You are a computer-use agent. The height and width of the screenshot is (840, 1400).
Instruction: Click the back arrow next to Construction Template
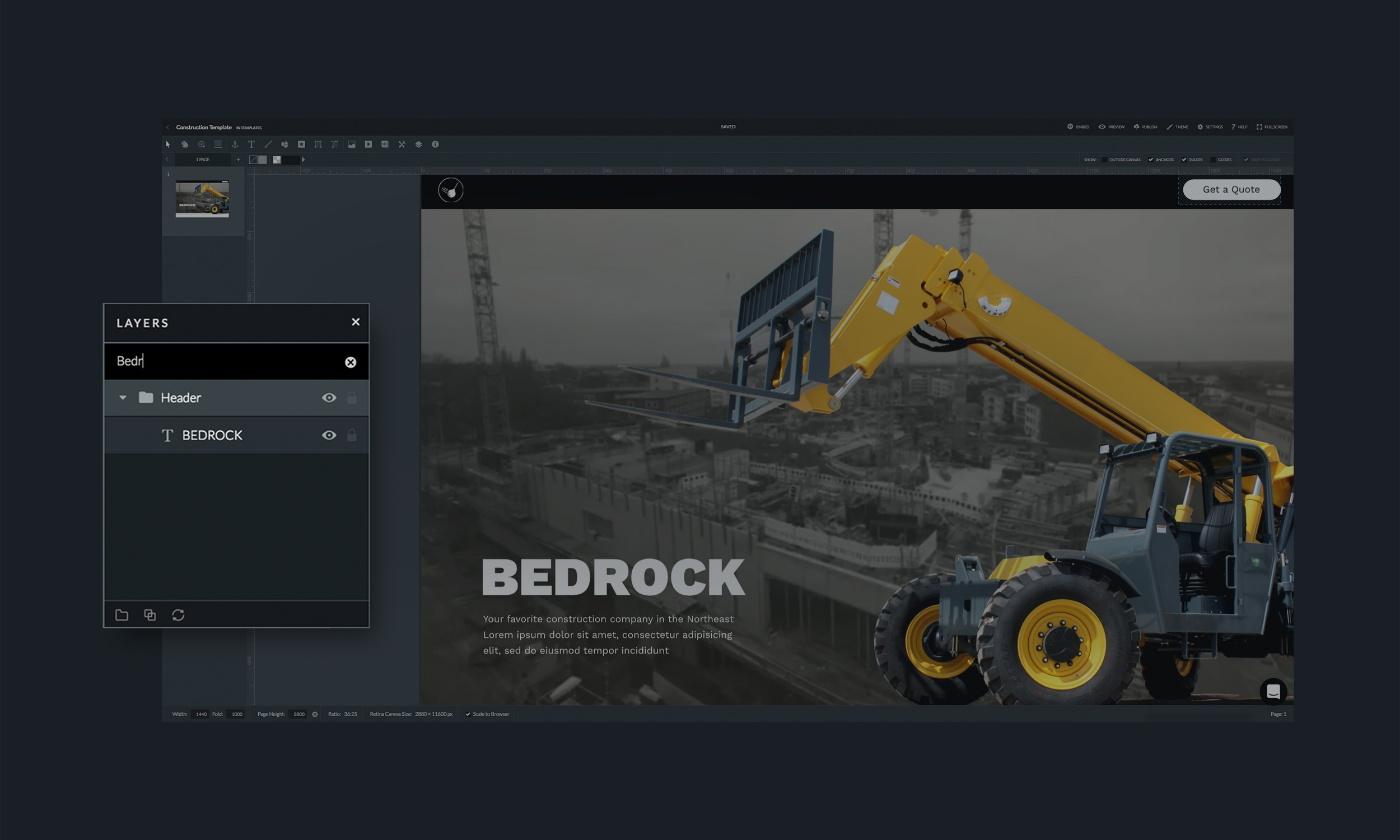tap(168, 127)
